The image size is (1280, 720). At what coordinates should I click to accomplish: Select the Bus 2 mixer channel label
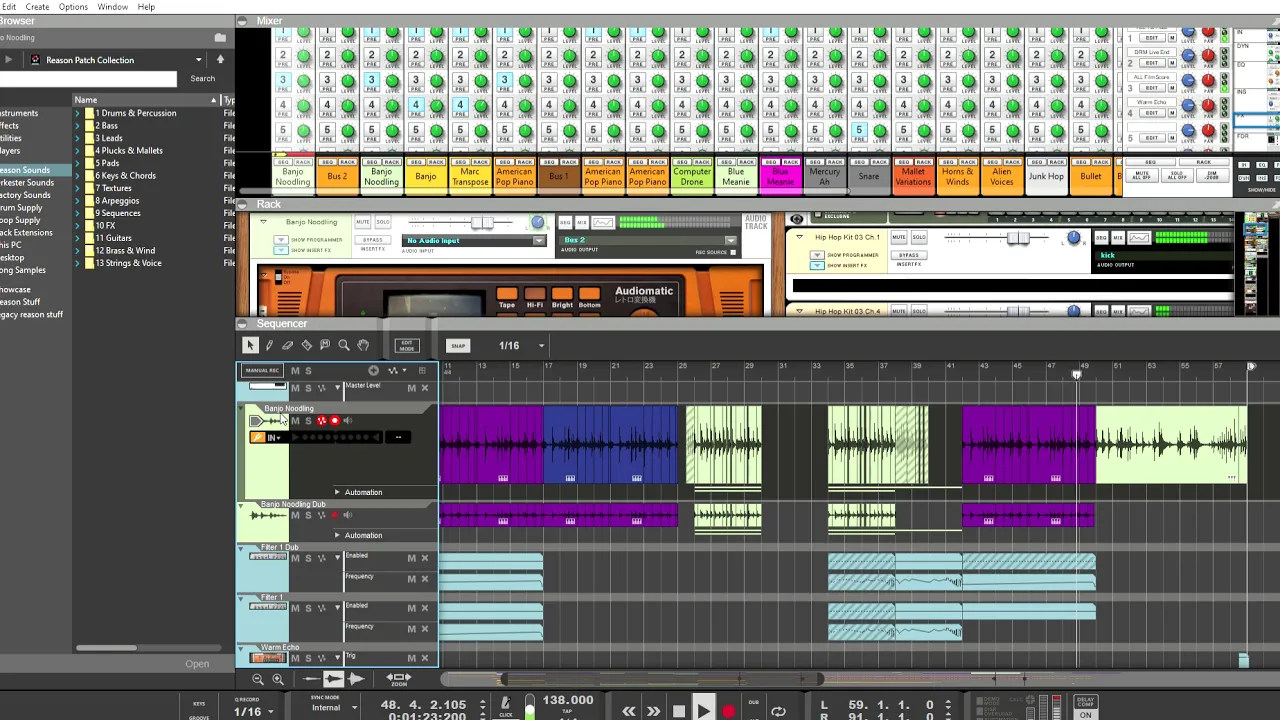tap(337, 177)
